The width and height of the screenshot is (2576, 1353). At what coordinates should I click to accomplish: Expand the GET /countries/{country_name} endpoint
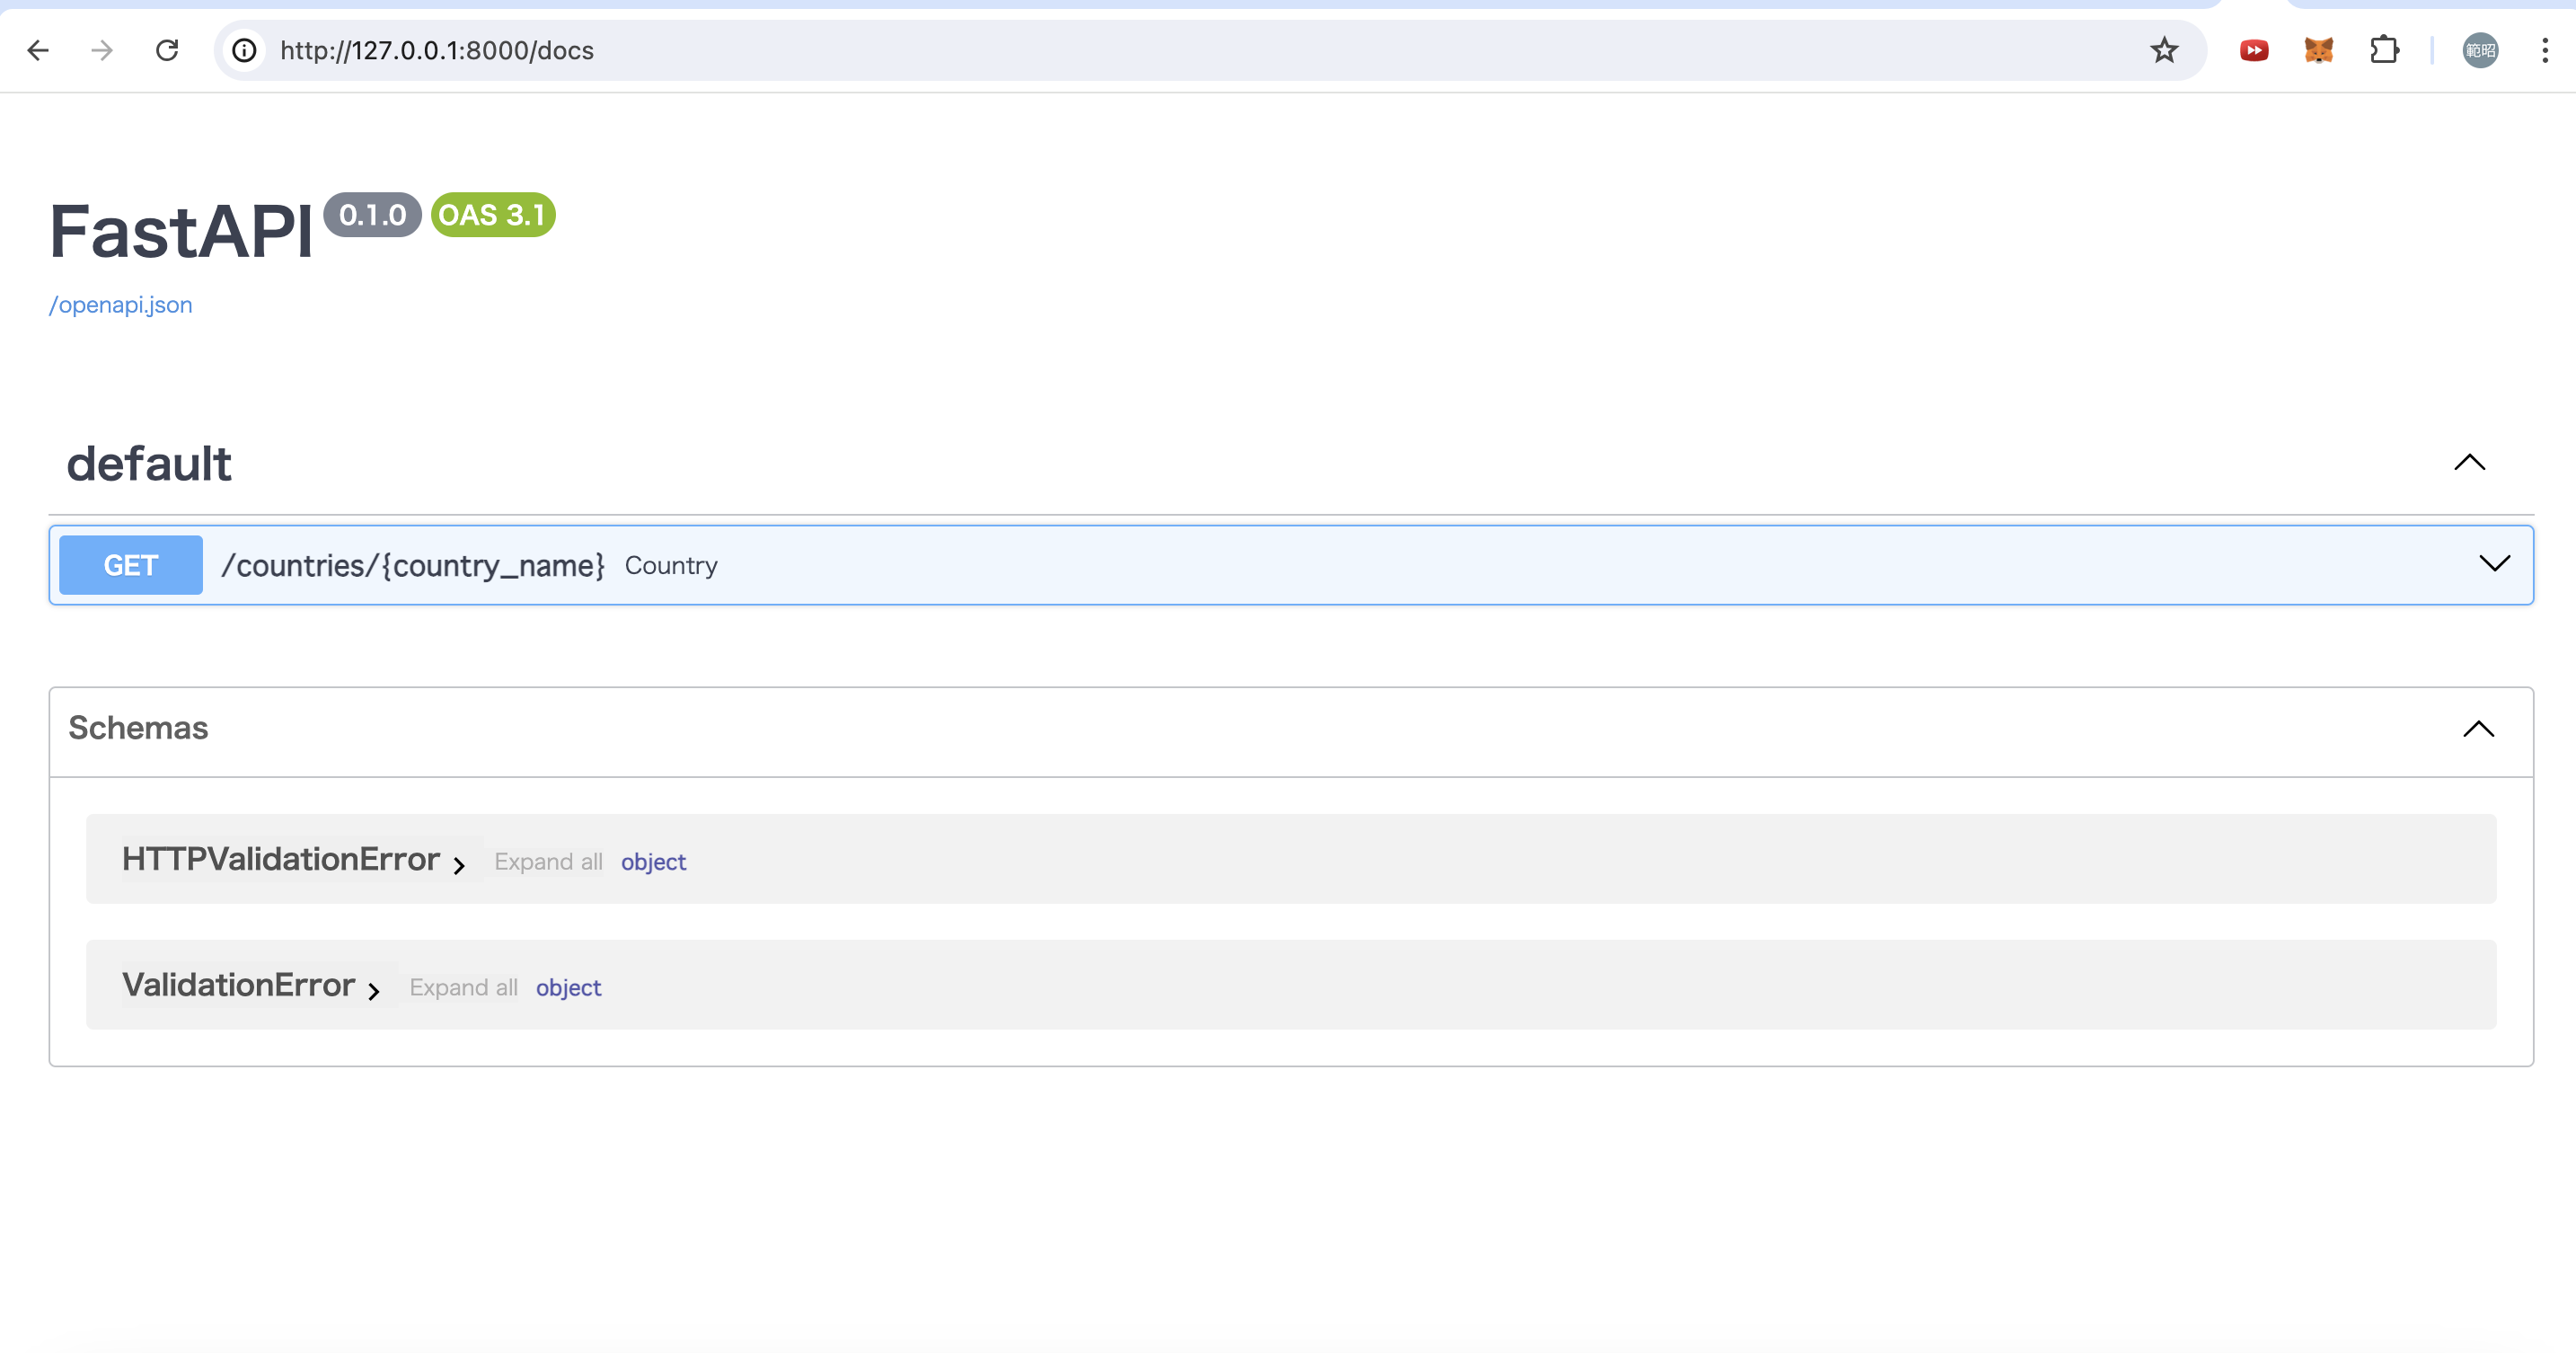click(2493, 564)
